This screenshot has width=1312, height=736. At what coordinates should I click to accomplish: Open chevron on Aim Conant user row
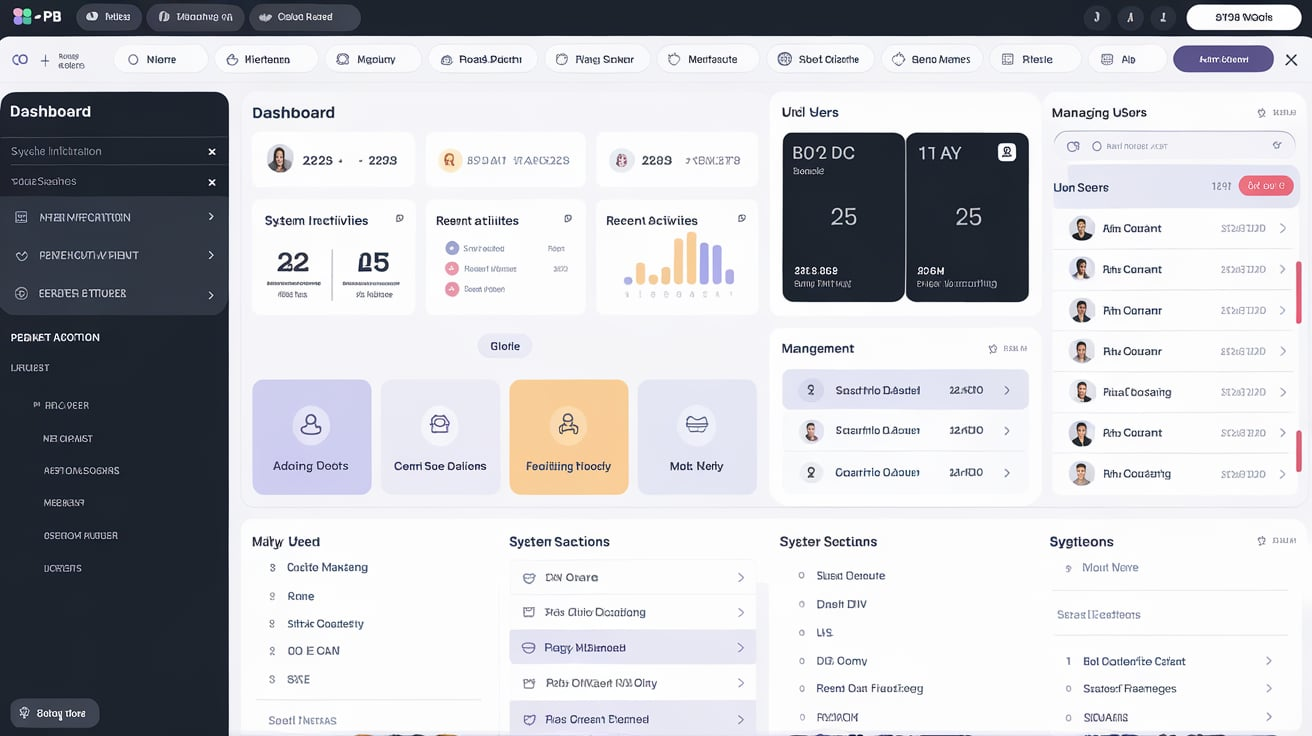click(1283, 229)
